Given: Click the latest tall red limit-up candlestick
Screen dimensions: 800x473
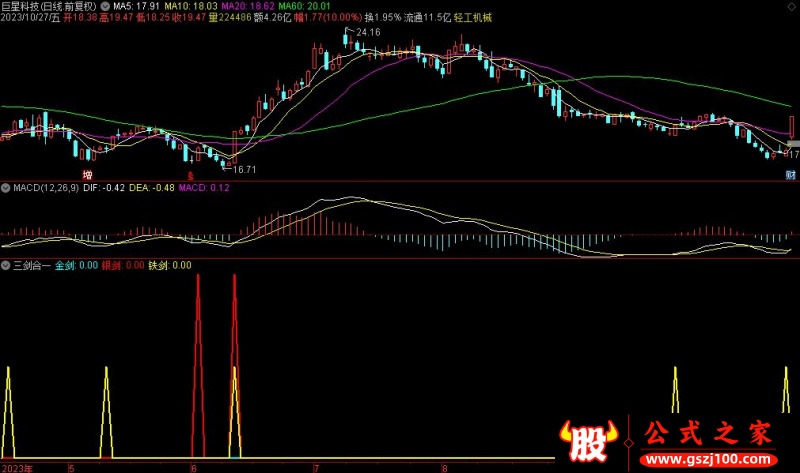Looking at the screenshot, I should 791,127.
